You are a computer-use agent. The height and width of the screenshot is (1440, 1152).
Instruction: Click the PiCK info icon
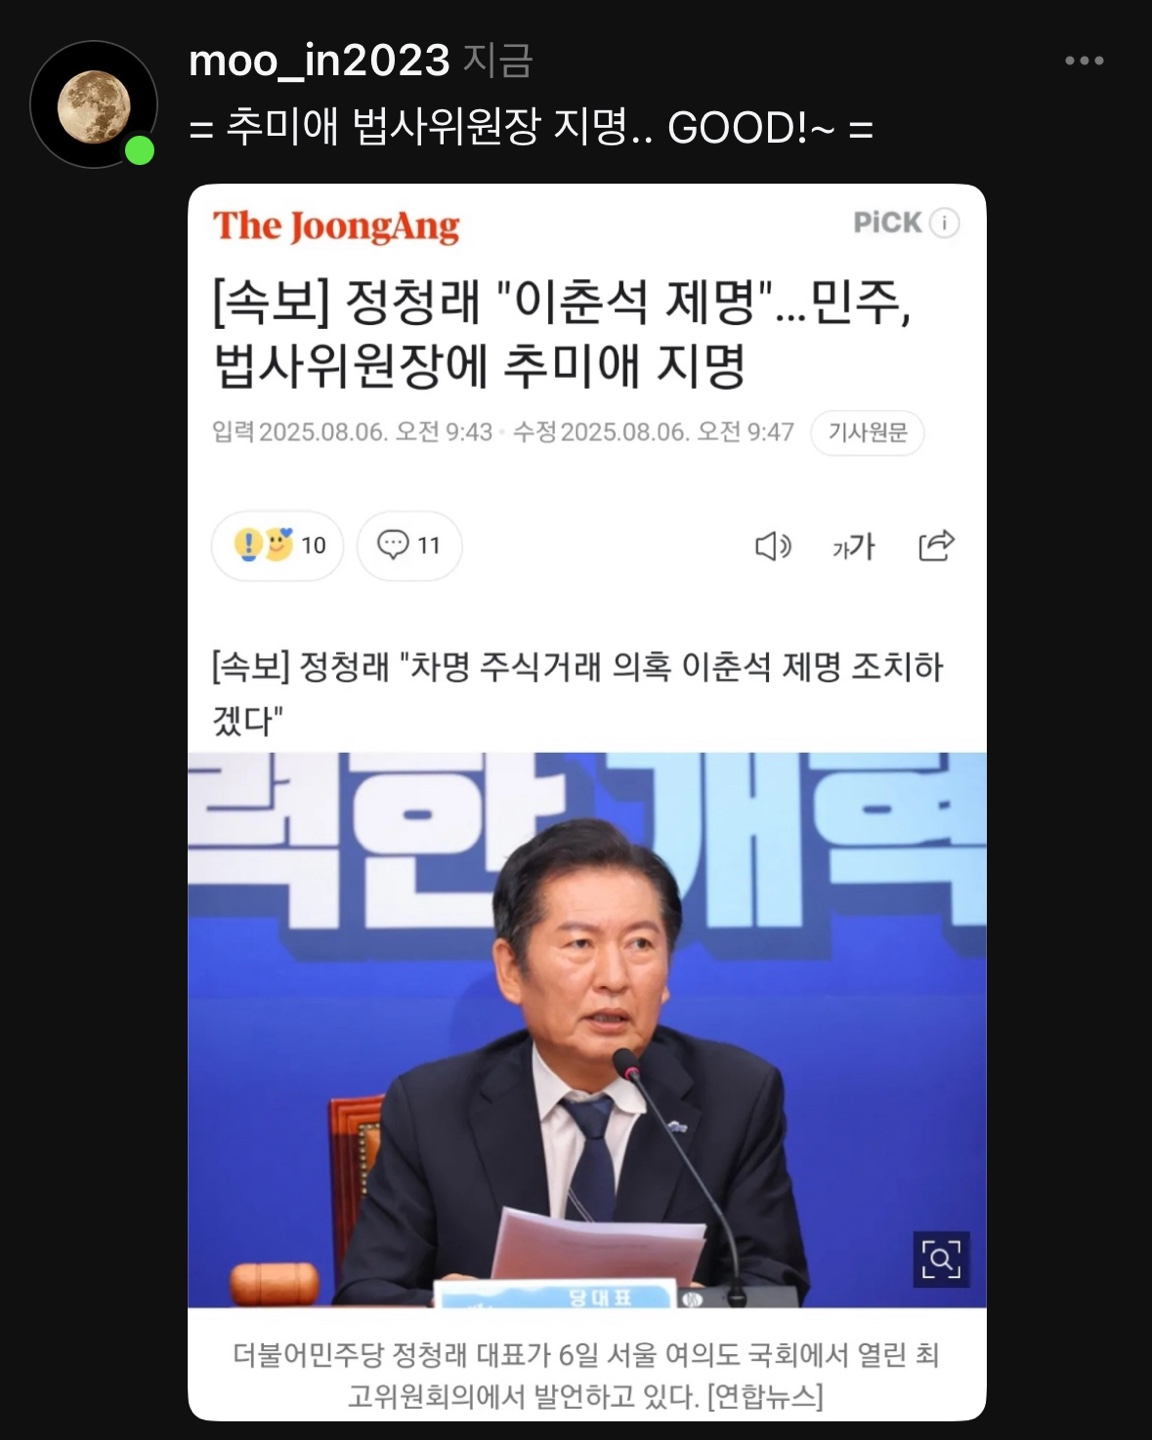[x=944, y=222]
